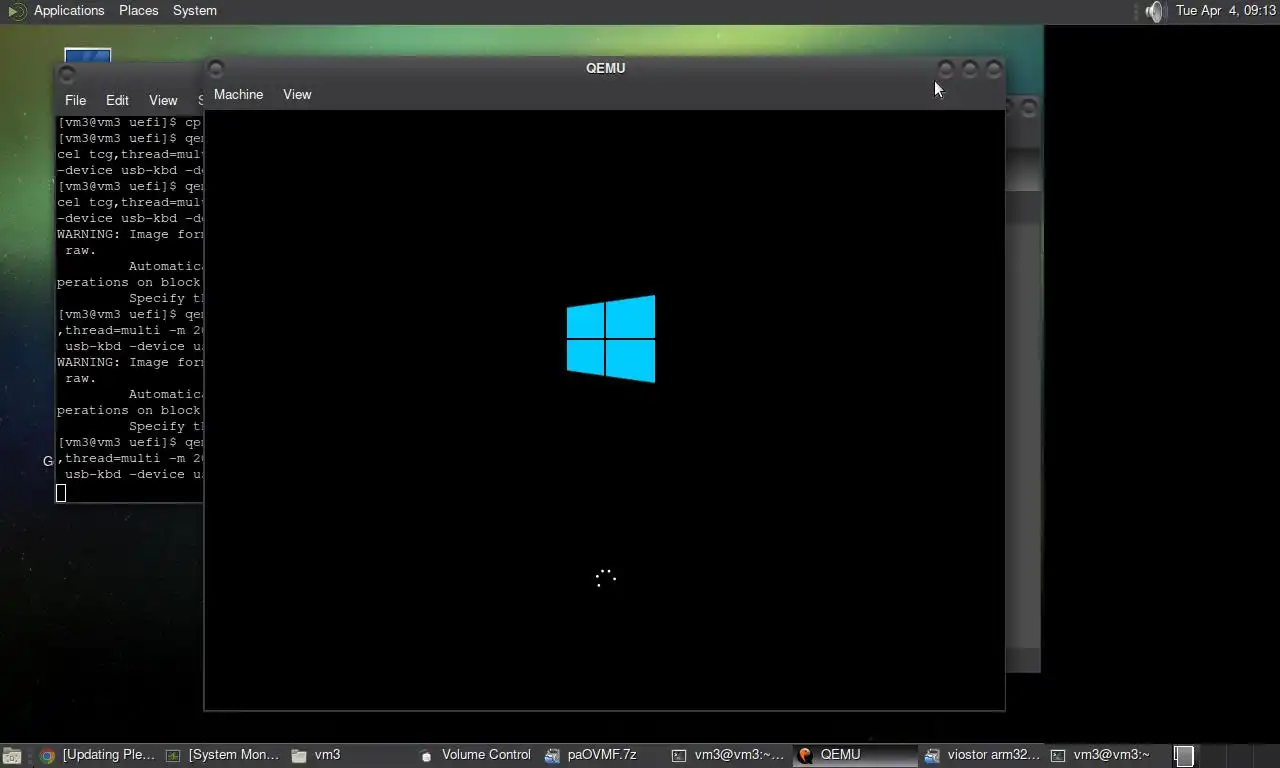Close the QEMU window
This screenshot has width=1280, height=768.
coord(994,69)
